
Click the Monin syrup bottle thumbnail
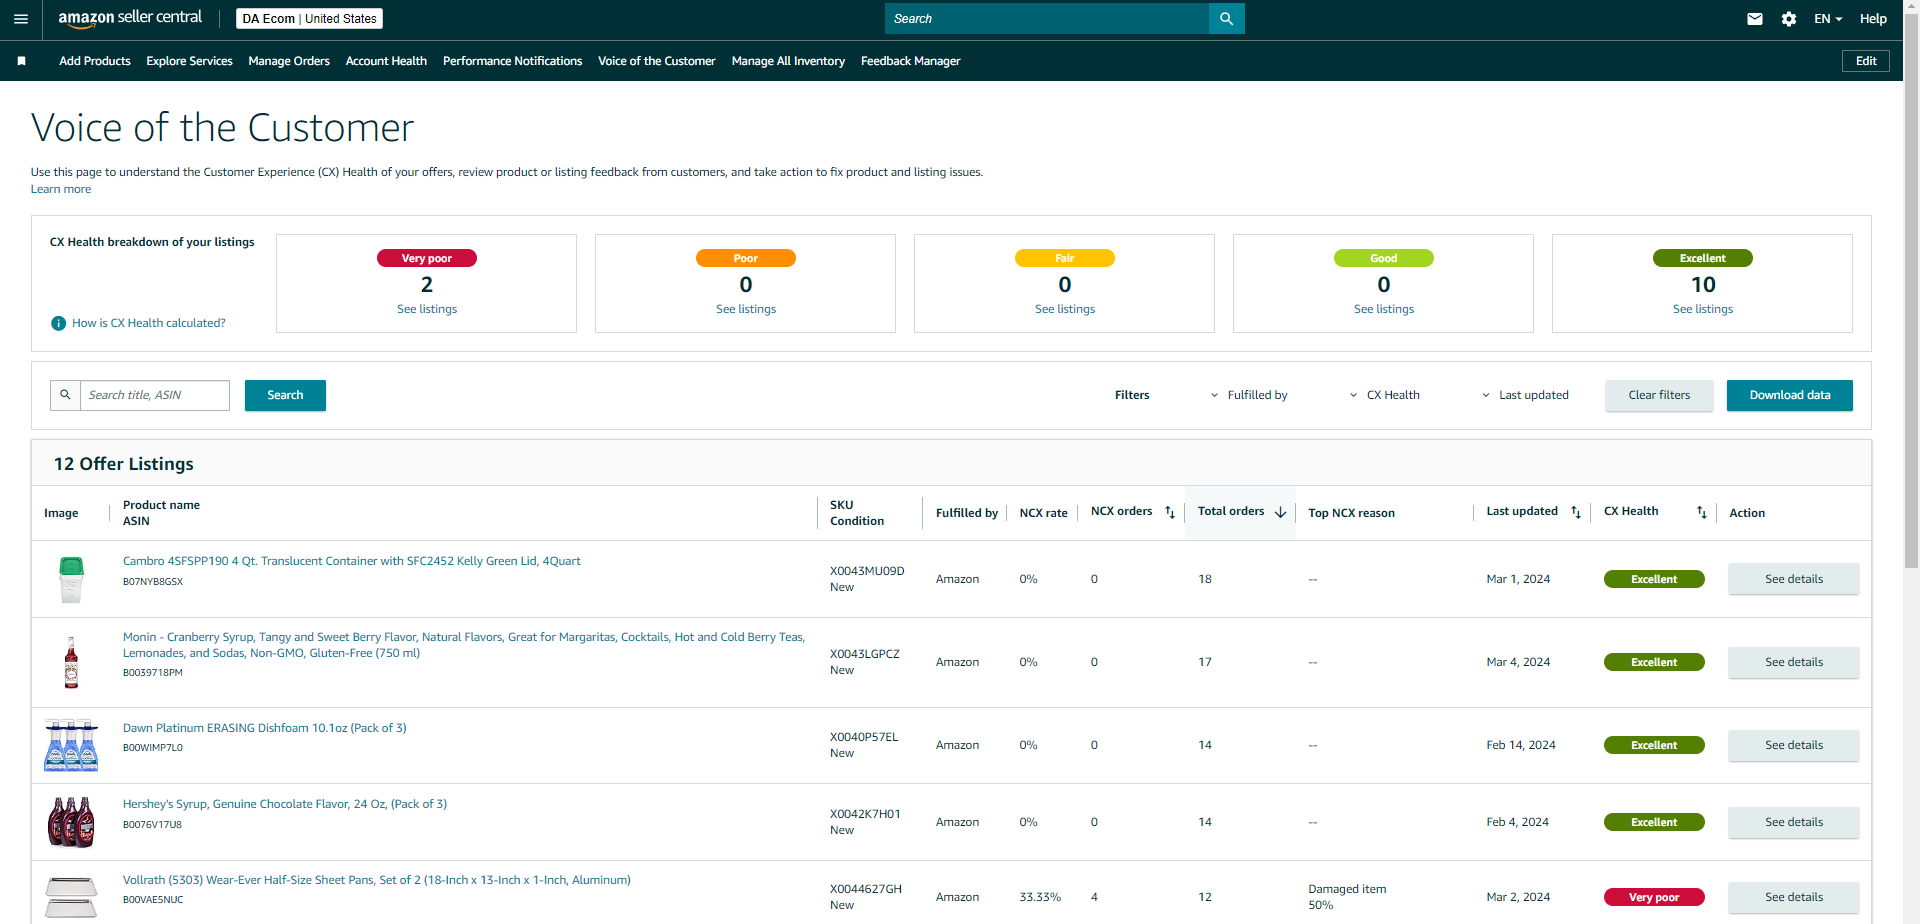pos(71,662)
